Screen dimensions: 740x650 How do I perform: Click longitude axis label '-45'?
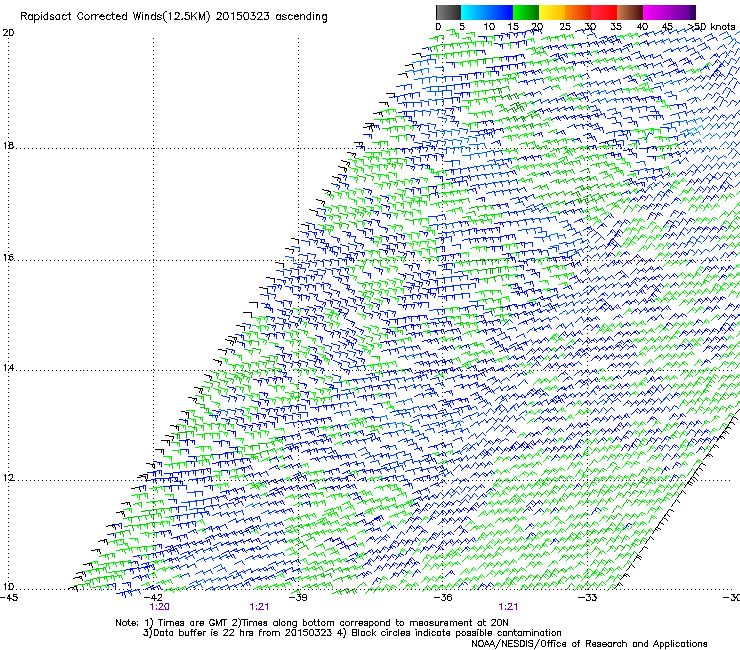tap(9, 598)
